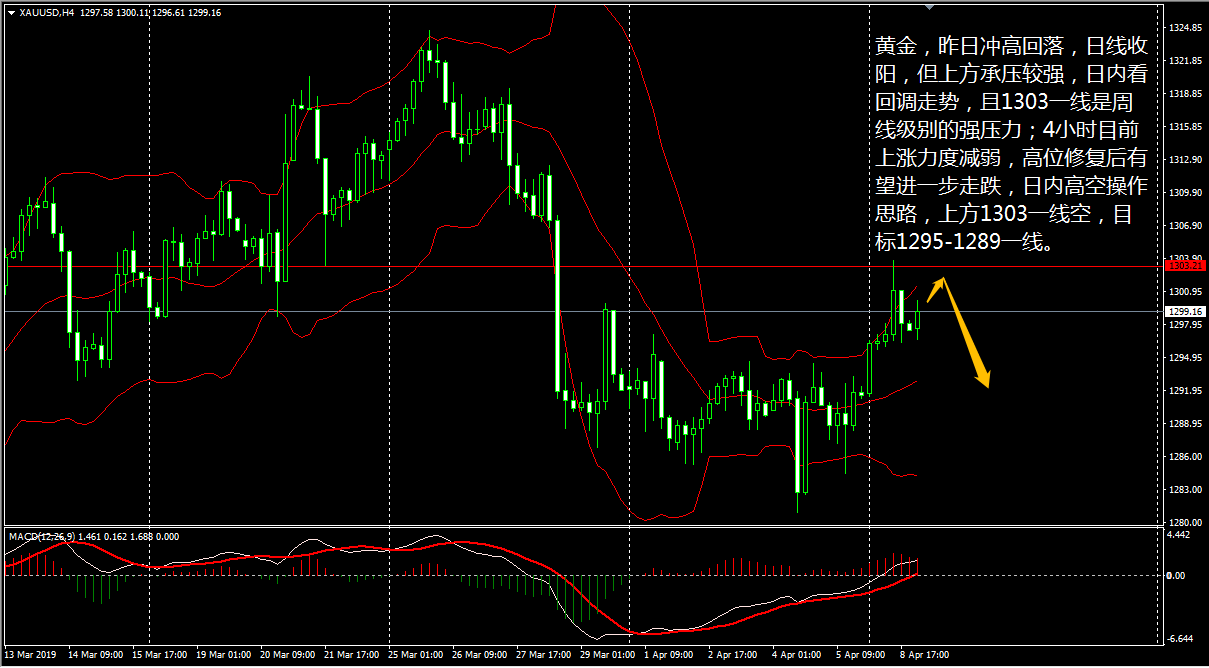The height and width of the screenshot is (668, 1209).
Task: Click the 4.442 MACD scale value
Action: [1179, 535]
